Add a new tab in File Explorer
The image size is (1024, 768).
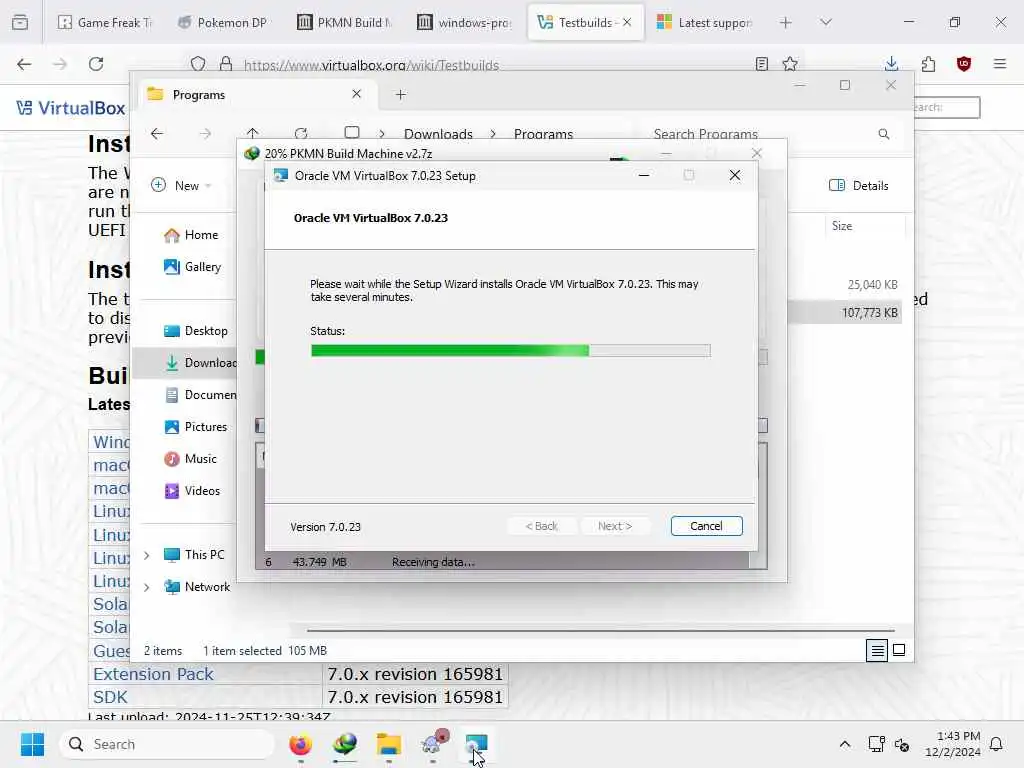pyautogui.click(x=401, y=95)
